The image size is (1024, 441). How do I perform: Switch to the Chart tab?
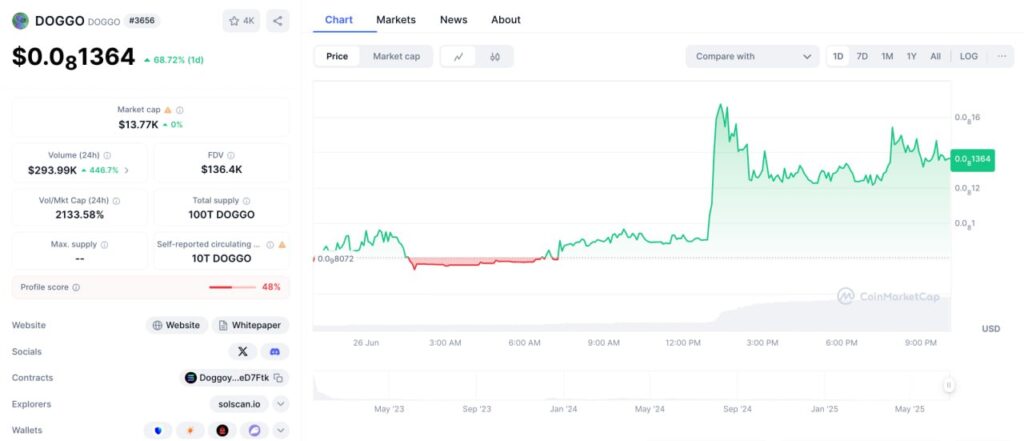pyautogui.click(x=339, y=20)
